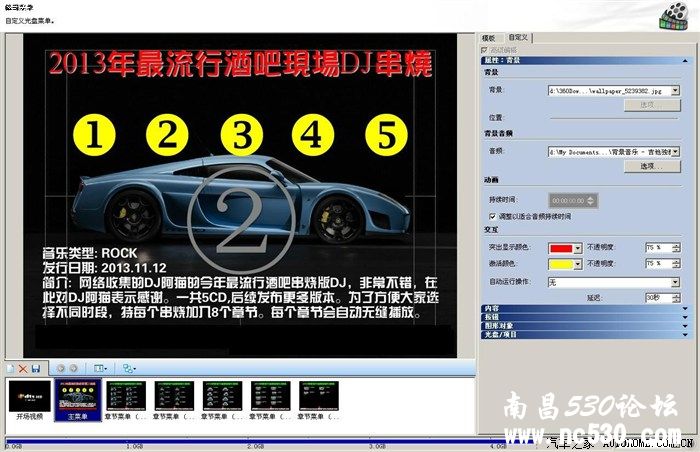Switch to the 模板 templates tab
The height and width of the screenshot is (452, 700).
pos(489,38)
